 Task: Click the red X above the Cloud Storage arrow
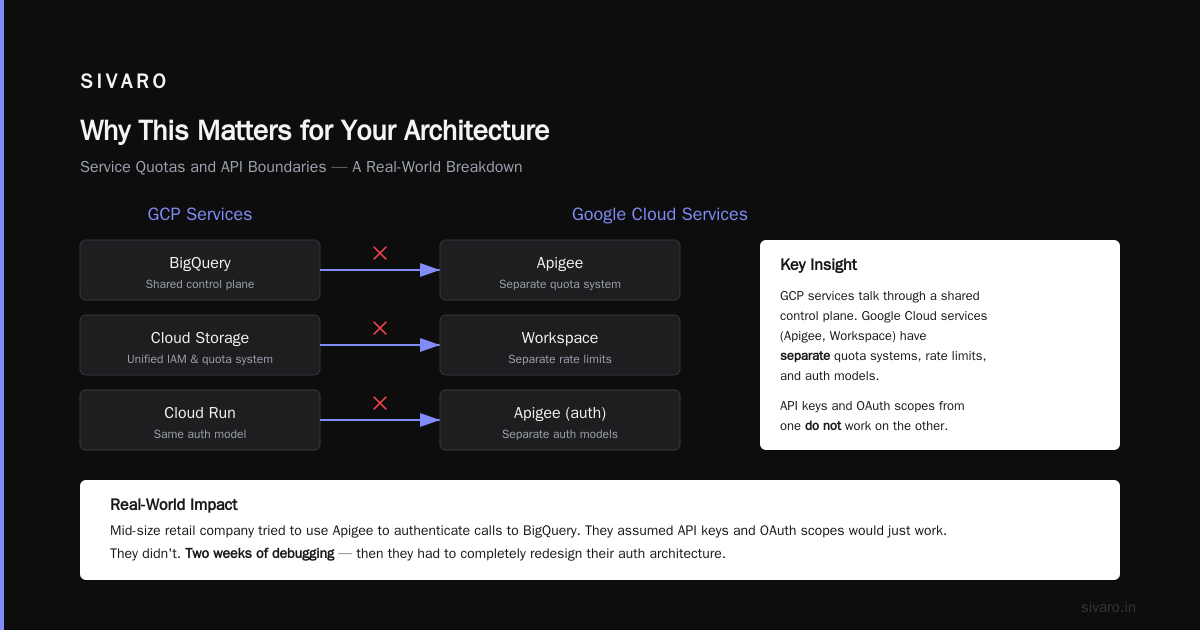(380, 328)
